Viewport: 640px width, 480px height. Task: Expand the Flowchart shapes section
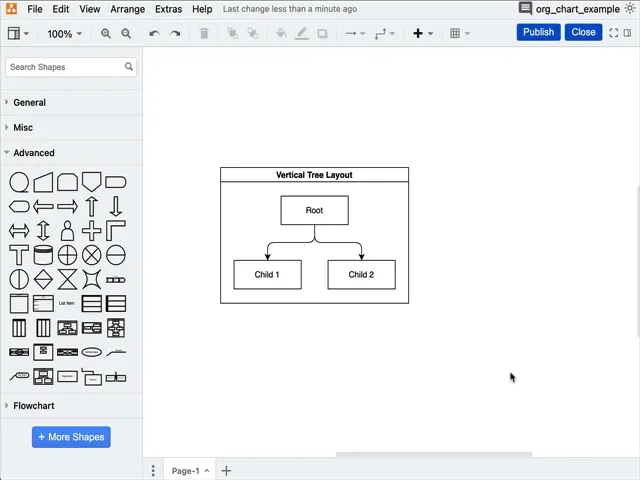34,406
